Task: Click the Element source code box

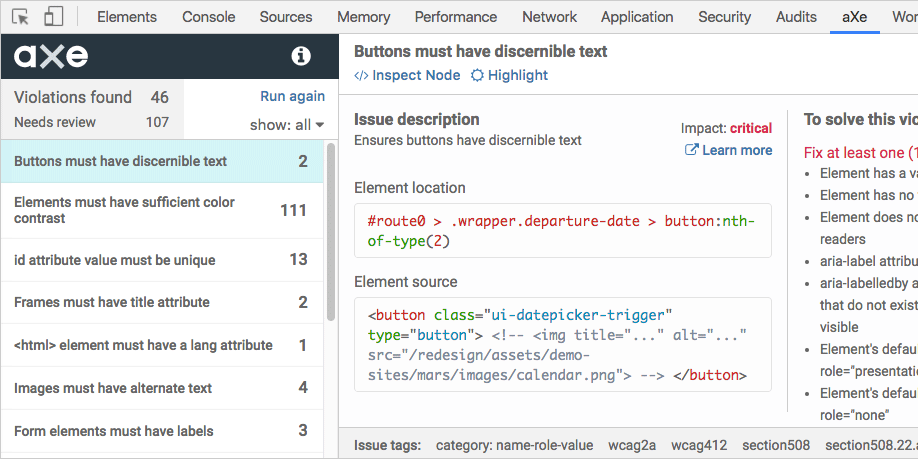Action: pyautogui.click(x=563, y=344)
